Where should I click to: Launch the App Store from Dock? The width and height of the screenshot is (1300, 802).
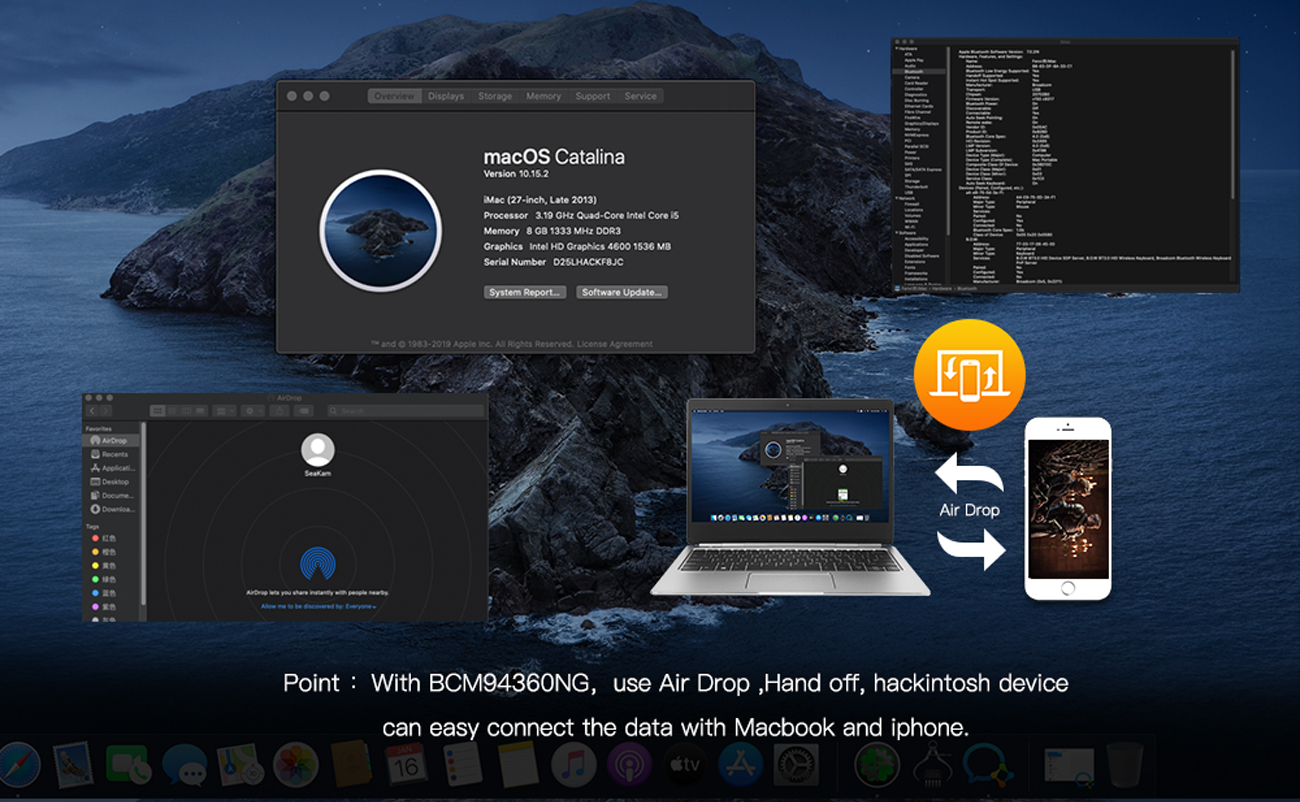click(741, 765)
